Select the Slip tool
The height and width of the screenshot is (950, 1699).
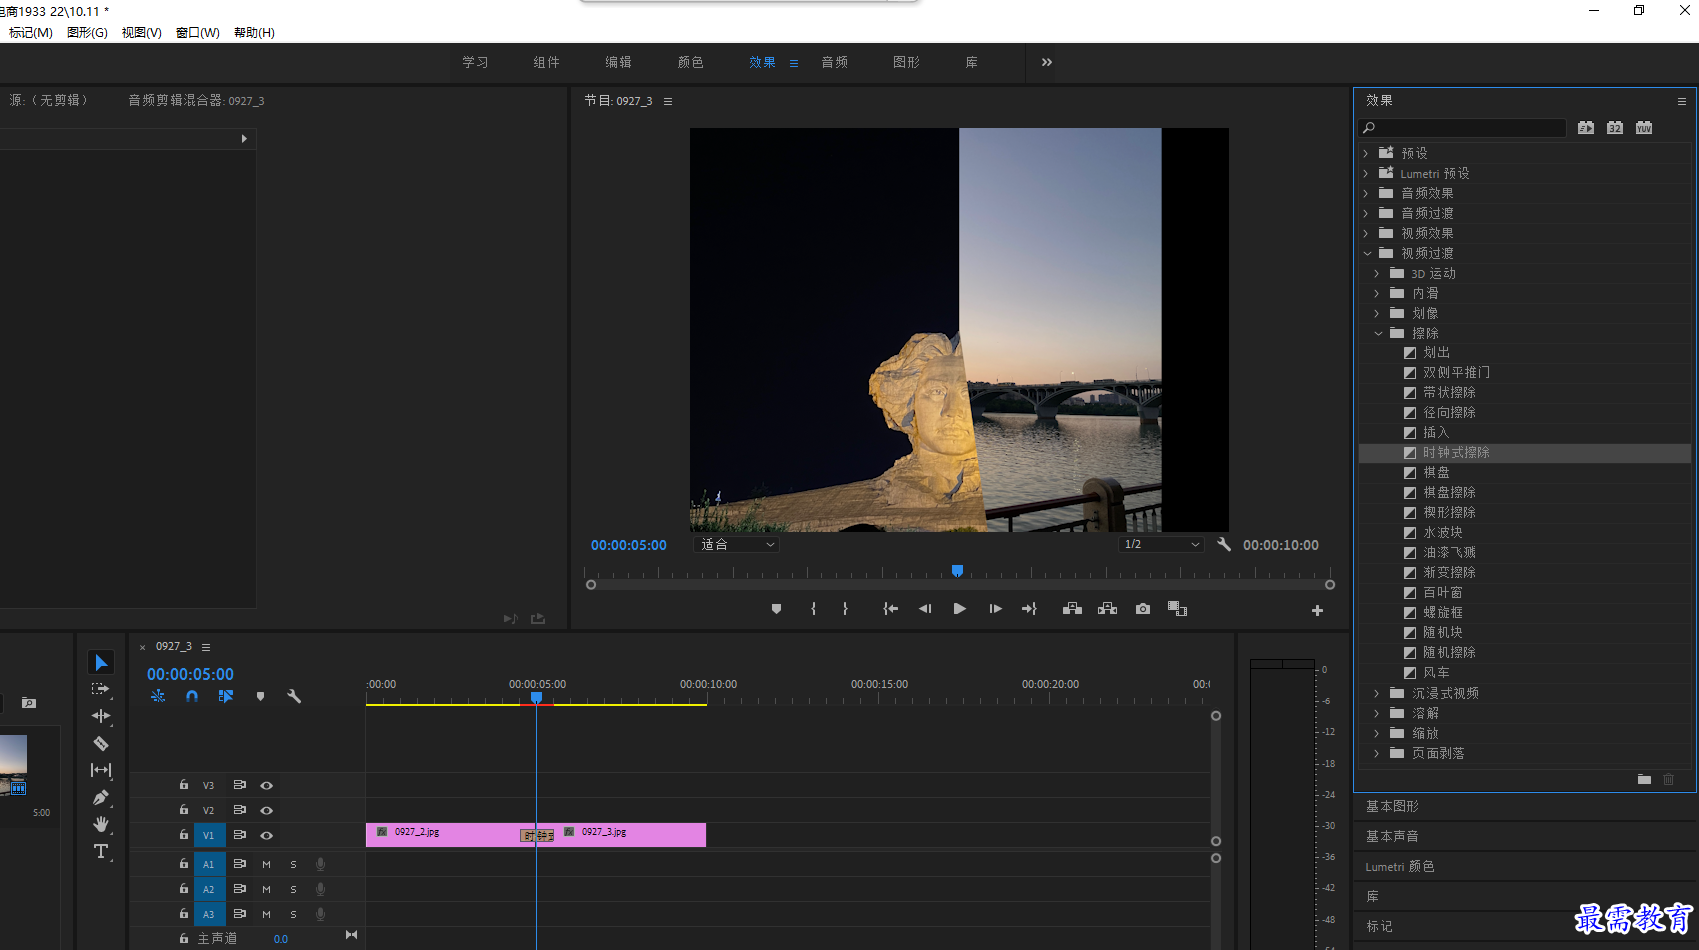(101, 770)
